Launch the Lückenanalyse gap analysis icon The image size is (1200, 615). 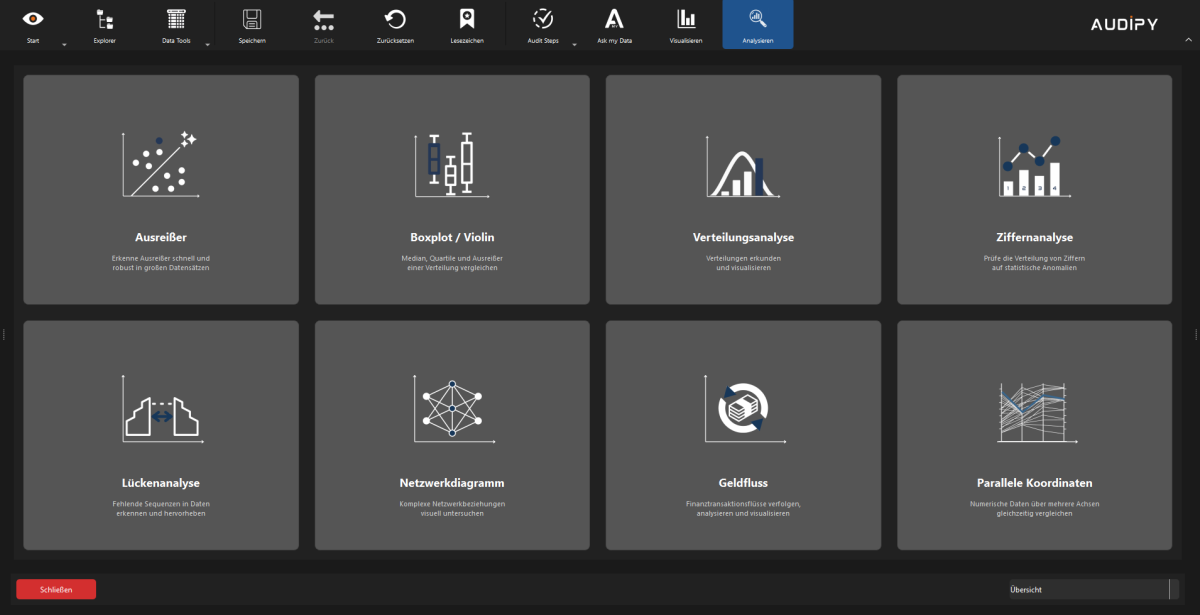[x=161, y=410]
